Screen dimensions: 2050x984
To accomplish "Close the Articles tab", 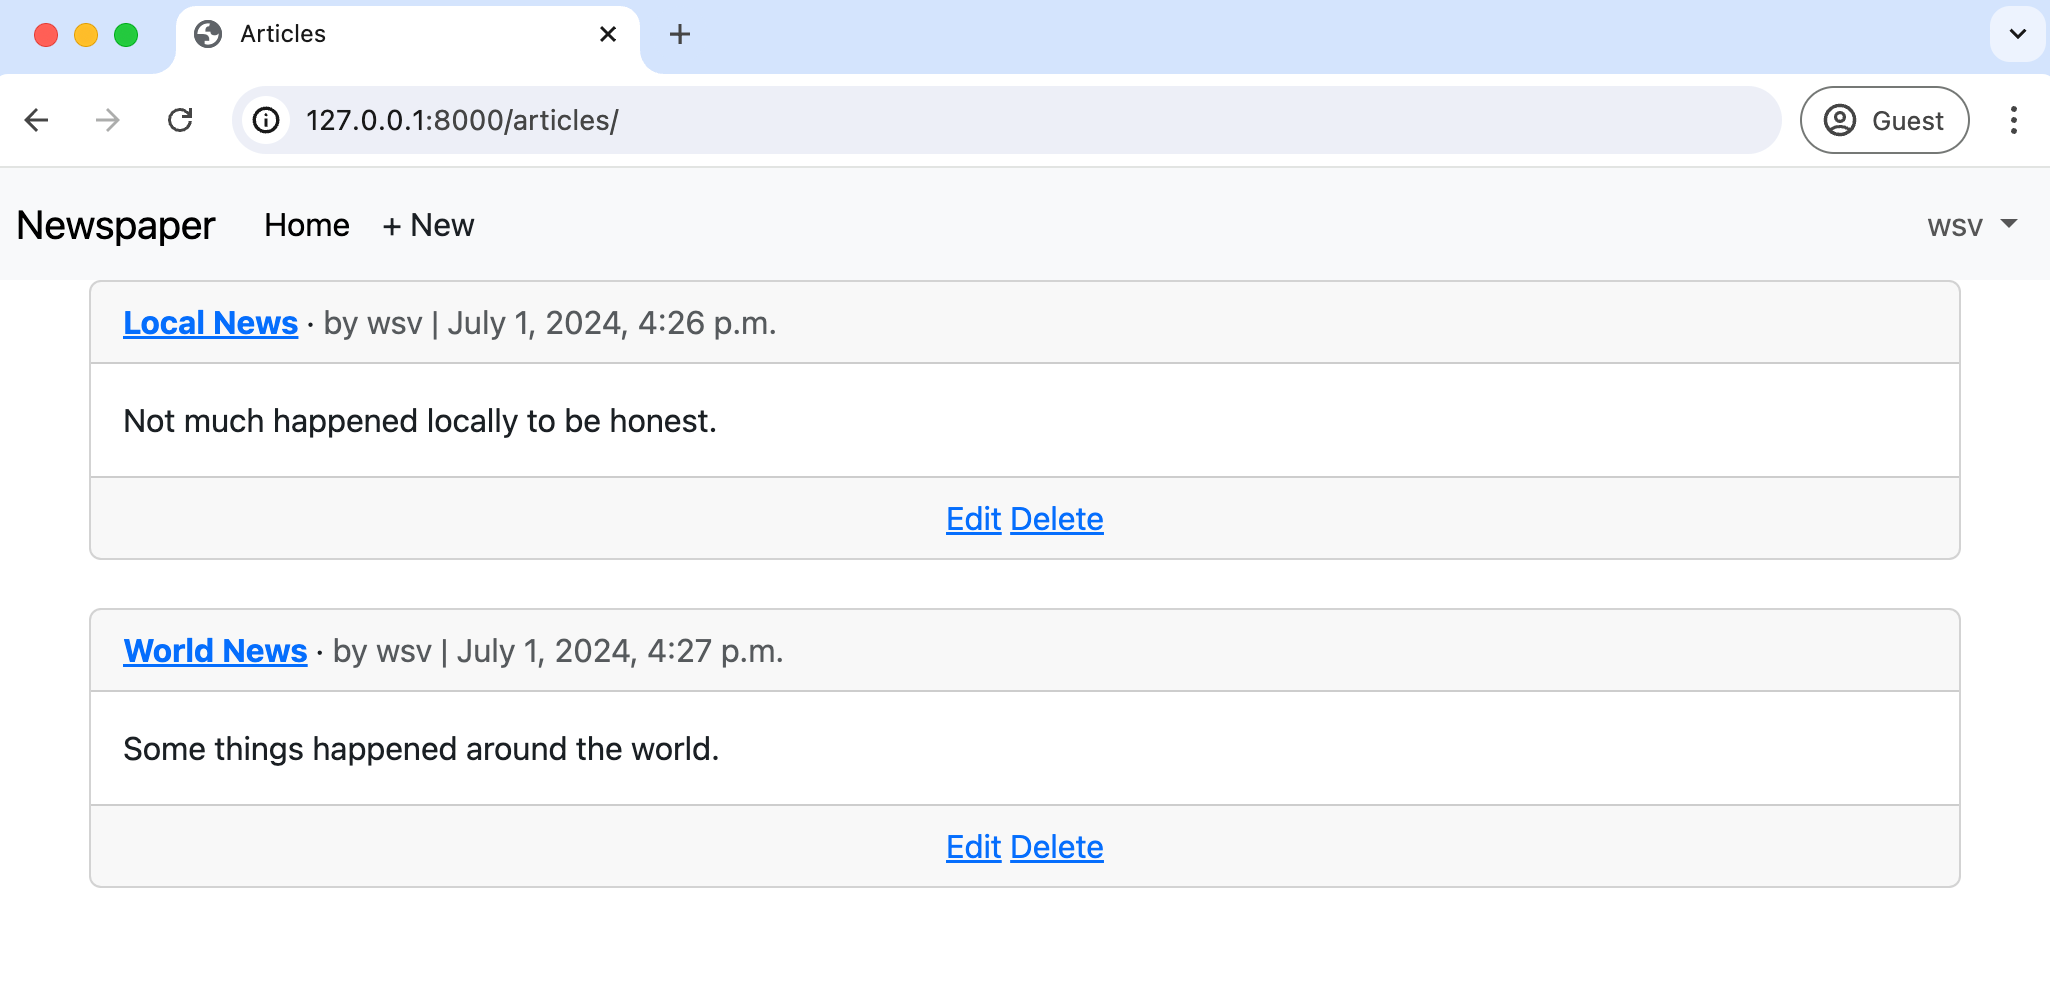I will [x=607, y=34].
